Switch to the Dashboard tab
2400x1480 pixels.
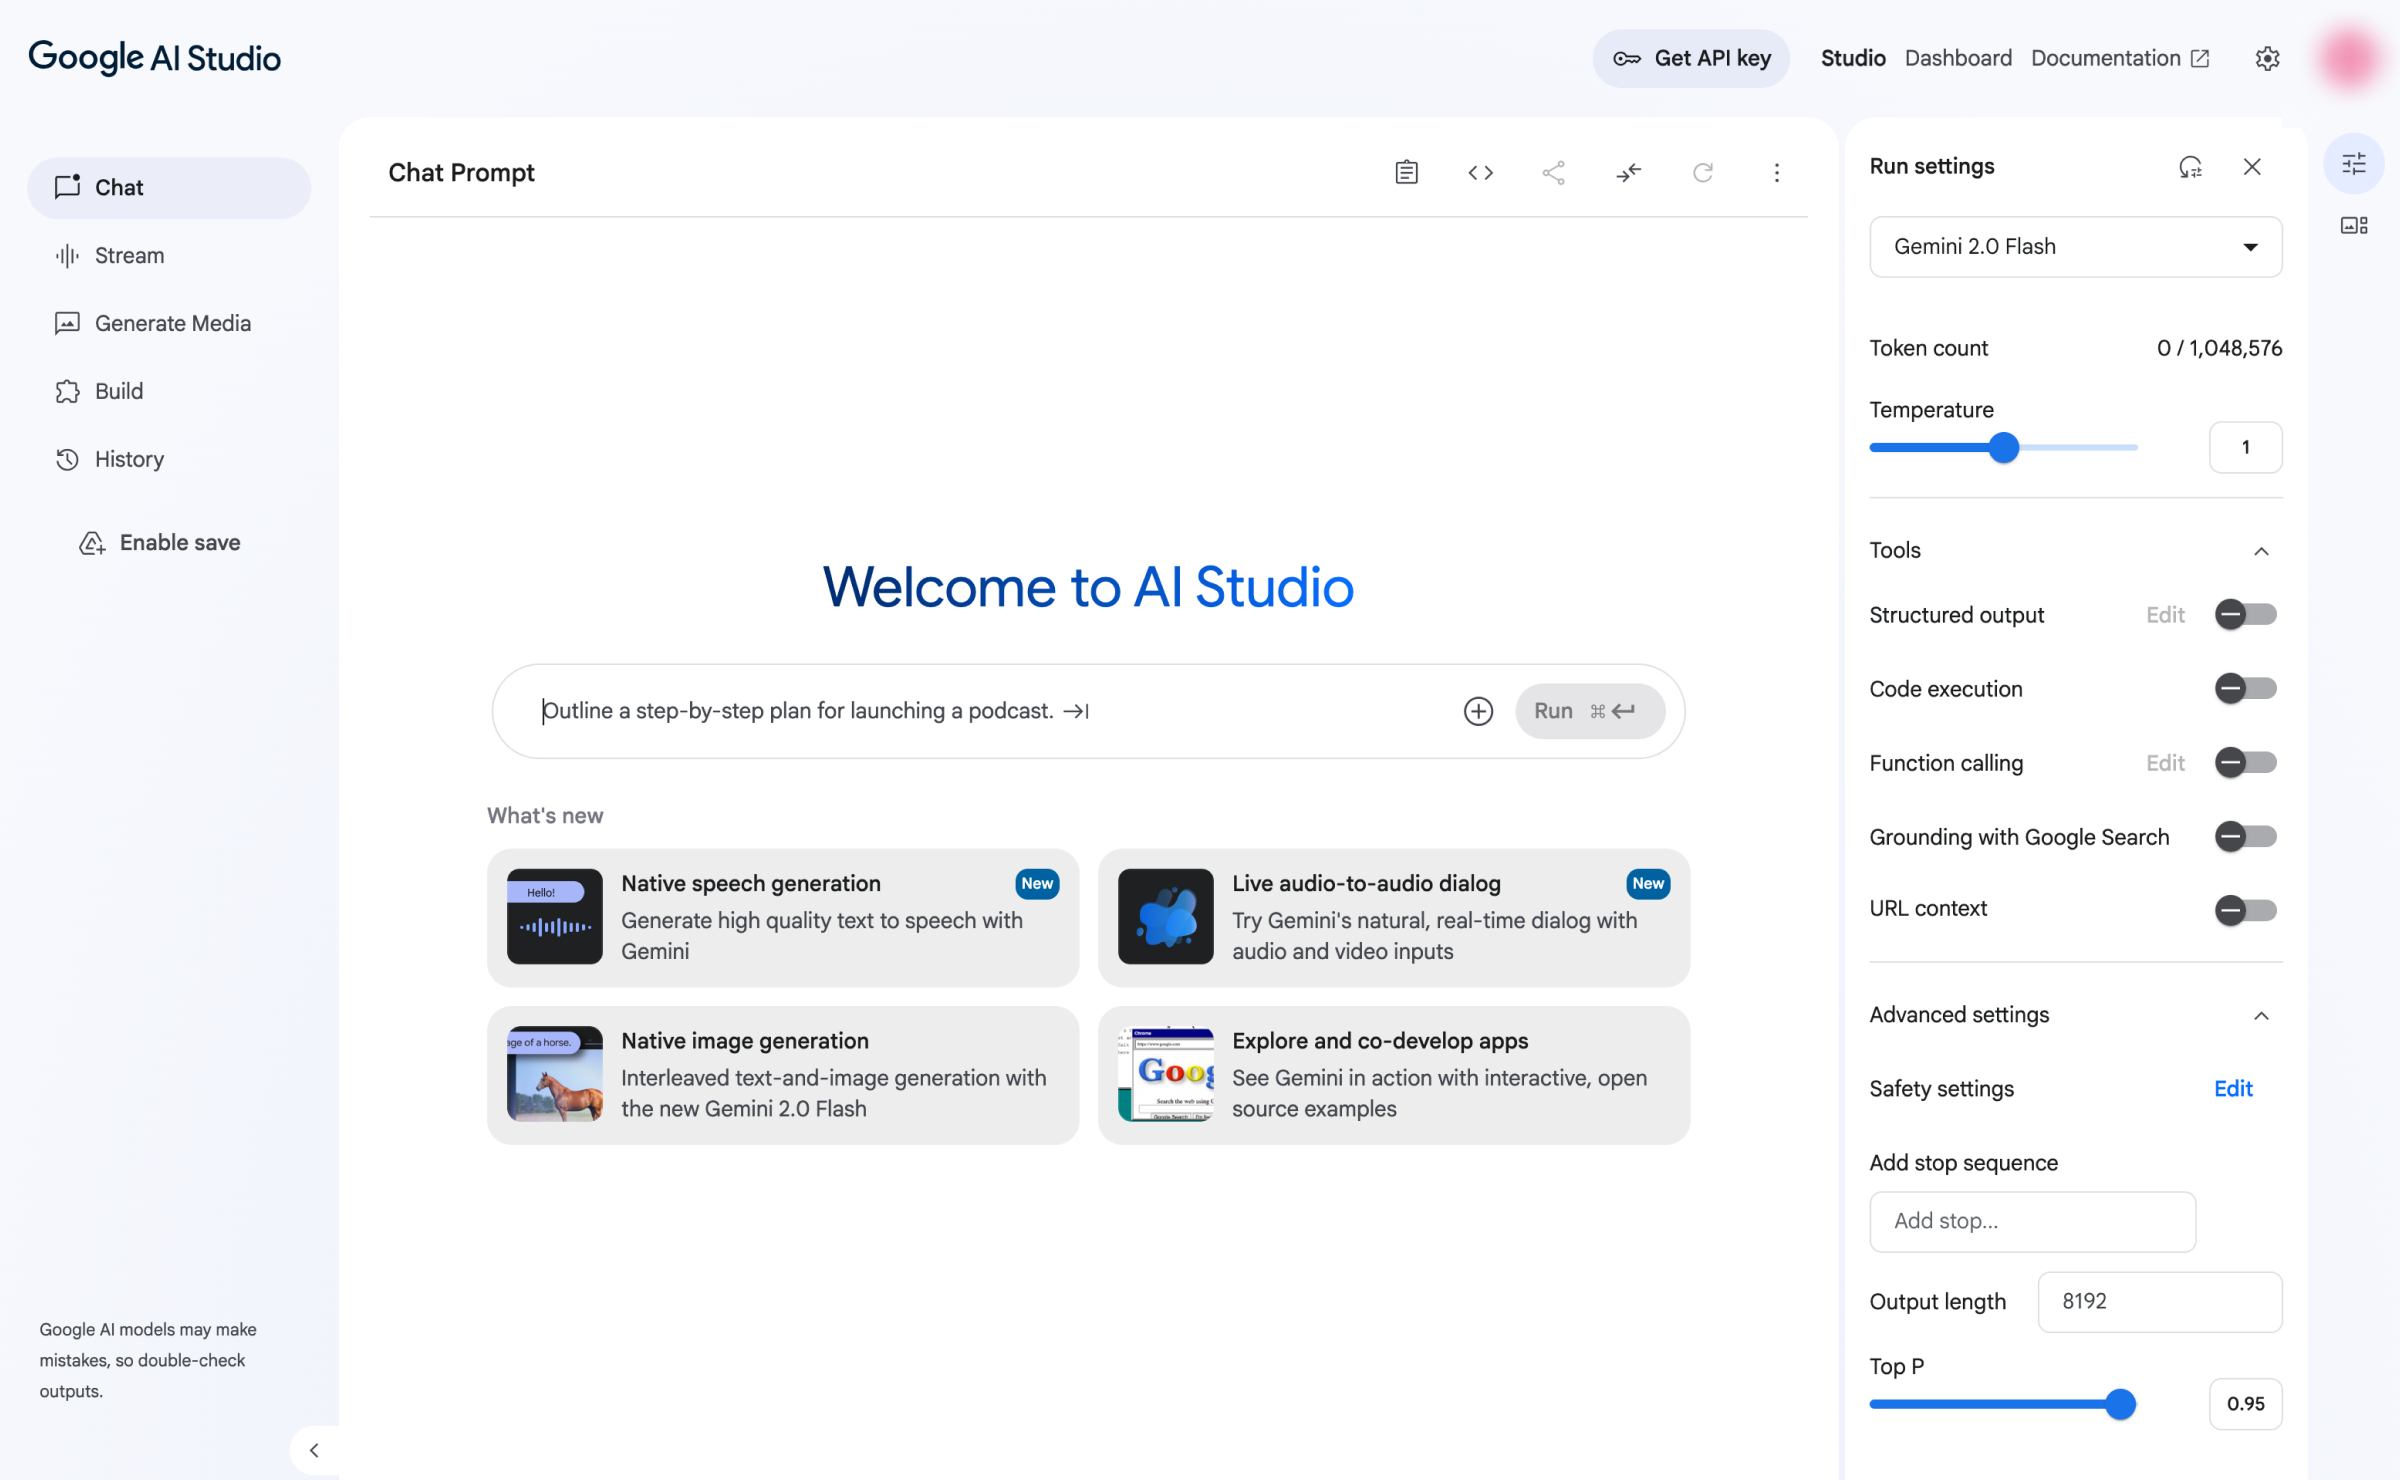tap(1957, 58)
